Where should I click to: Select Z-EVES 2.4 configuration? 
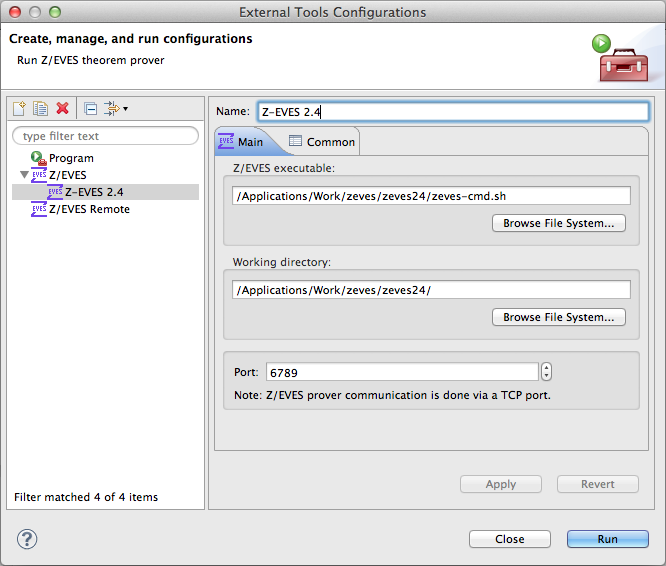tap(93, 192)
